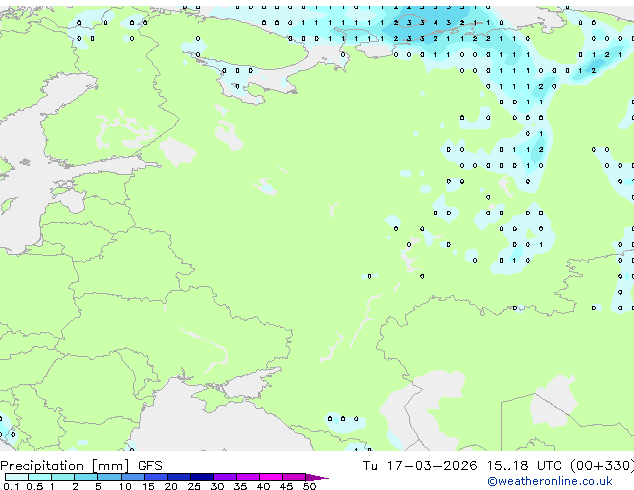Pick the 20–25 mm dark blue swatch
The width and height of the screenshot is (634, 490).
point(178,477)
